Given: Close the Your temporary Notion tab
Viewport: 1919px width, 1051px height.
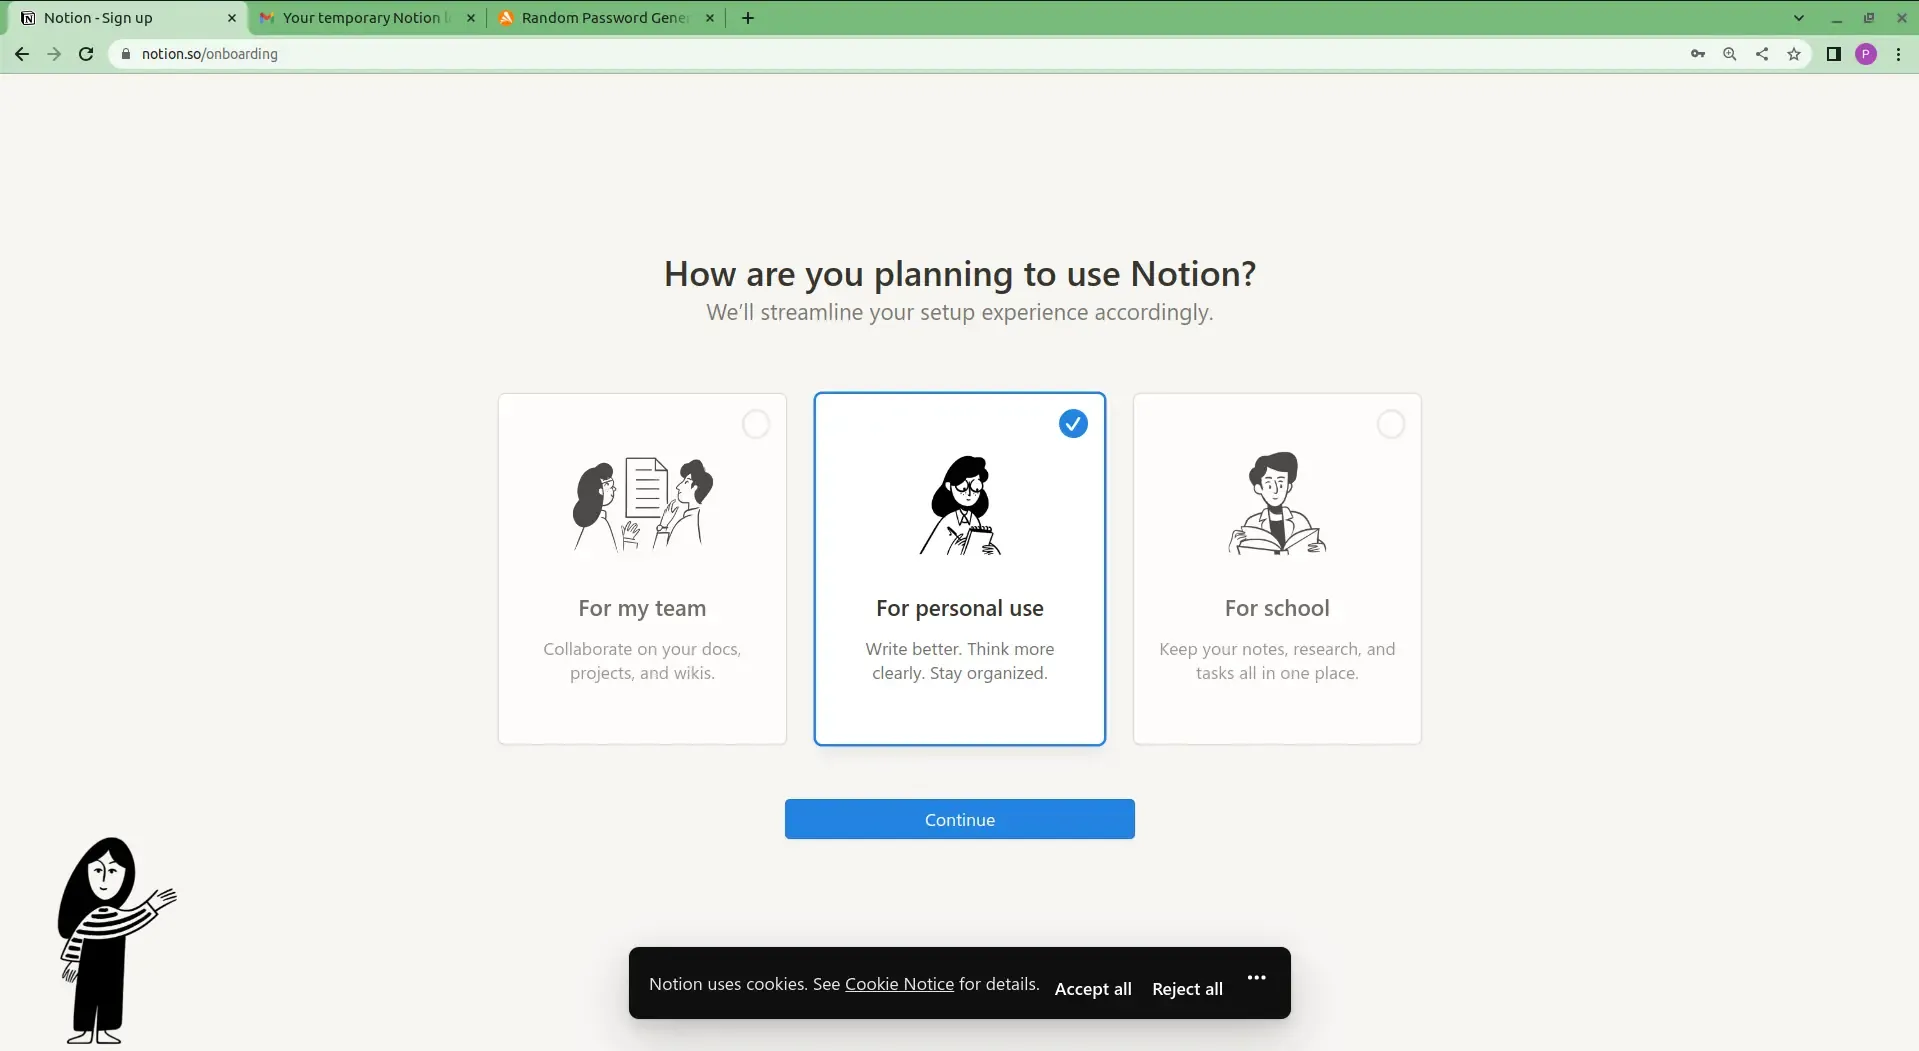Looking at the screenshot, I should (x=471, y=18).
